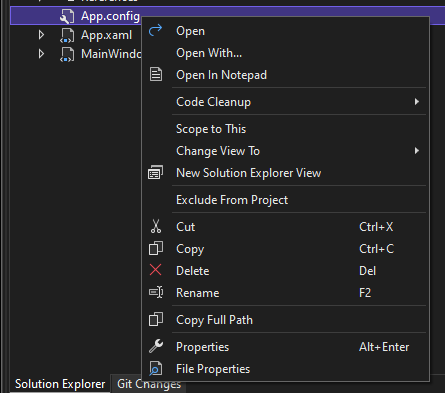Screen dimensions: 445x393
Task: Expand the App.xaml tree node
Action: [41, 35]
